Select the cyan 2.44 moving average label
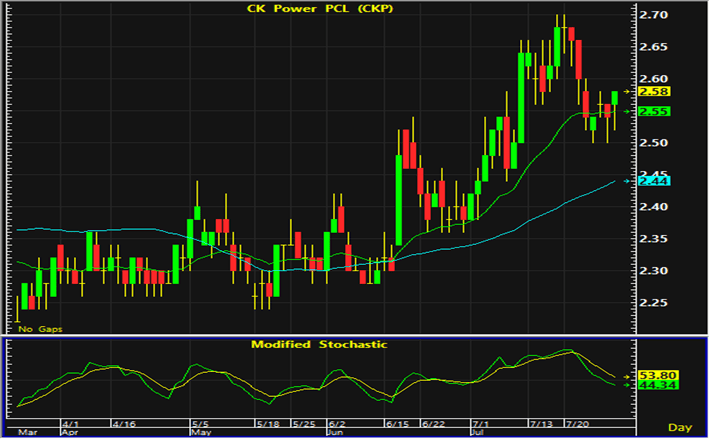710x439 pixels. tap(654, 181)
